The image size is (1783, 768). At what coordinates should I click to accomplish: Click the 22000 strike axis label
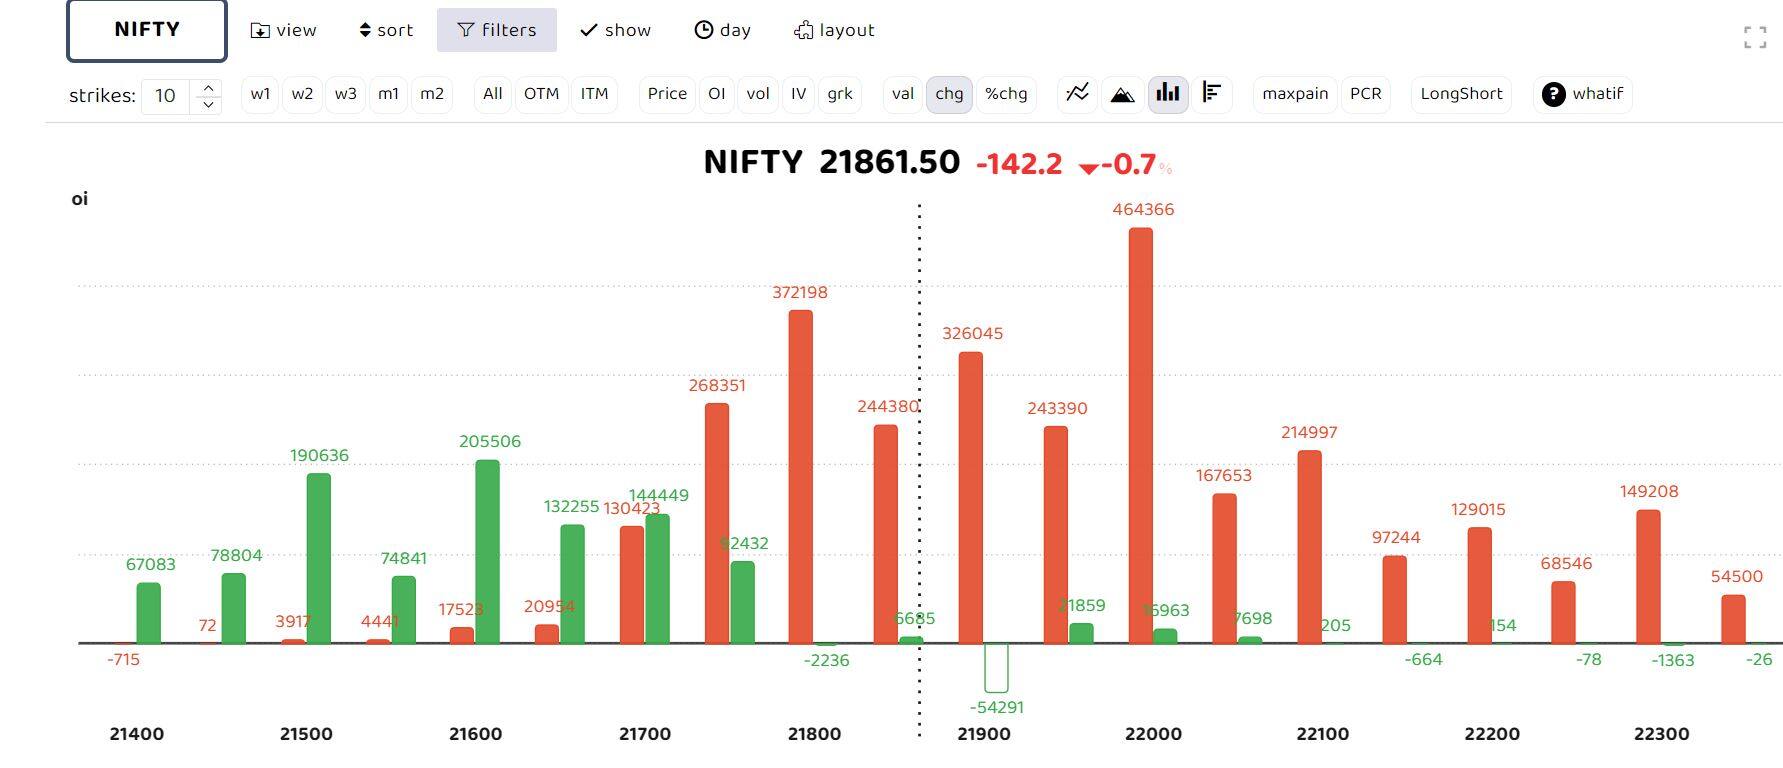click(x=1153, y=734)
